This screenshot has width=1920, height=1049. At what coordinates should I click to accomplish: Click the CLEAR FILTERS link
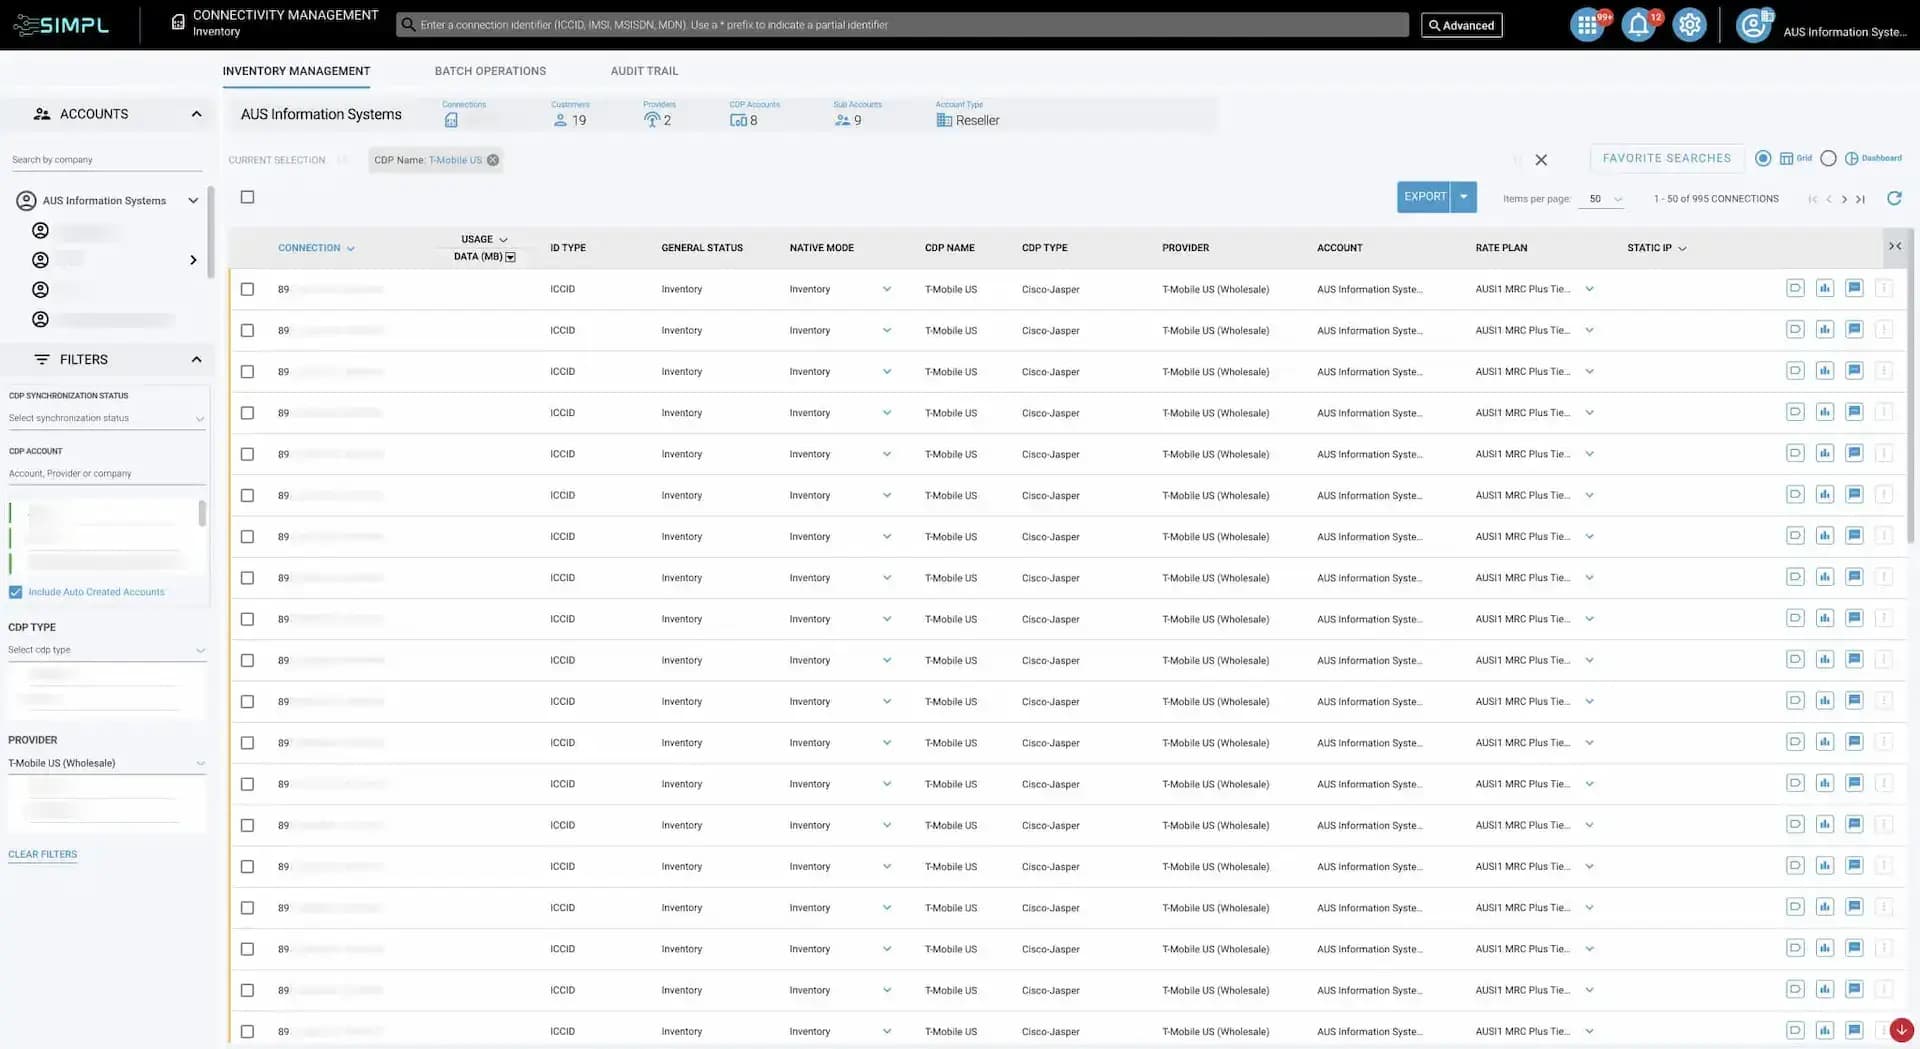[x=42, y=854]
